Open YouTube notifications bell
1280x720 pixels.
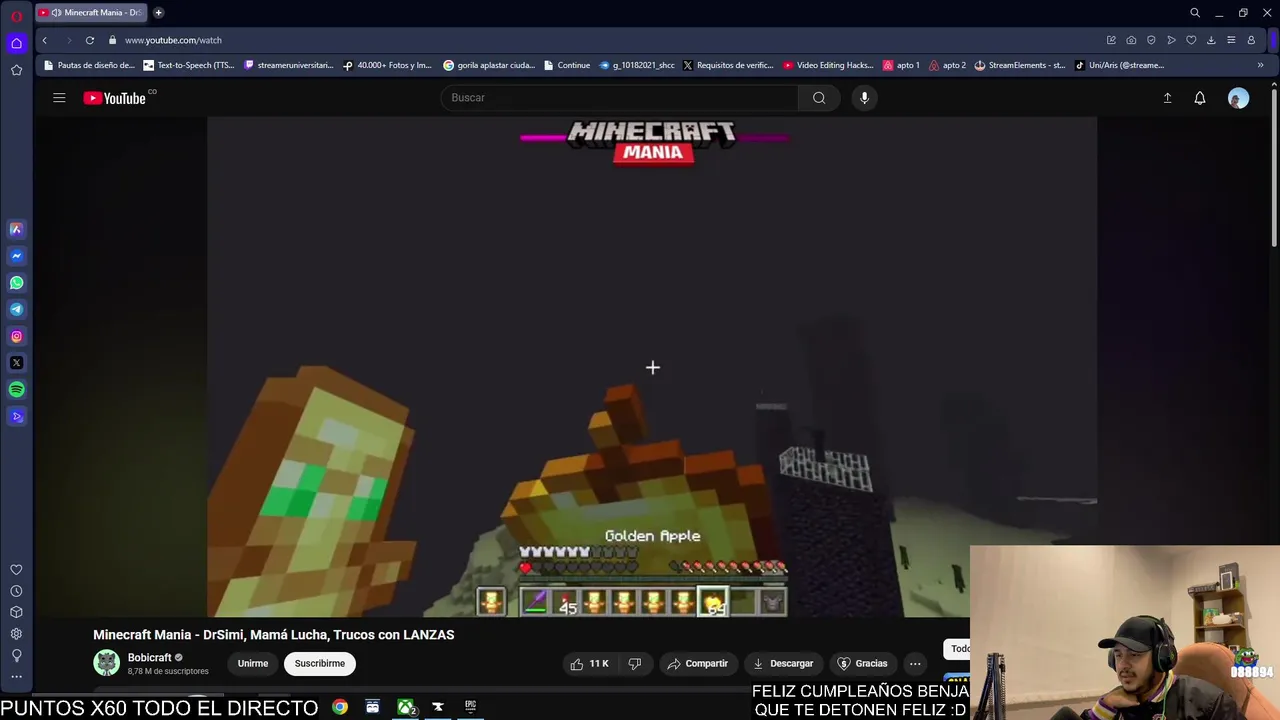click(x=1200, y=98)
